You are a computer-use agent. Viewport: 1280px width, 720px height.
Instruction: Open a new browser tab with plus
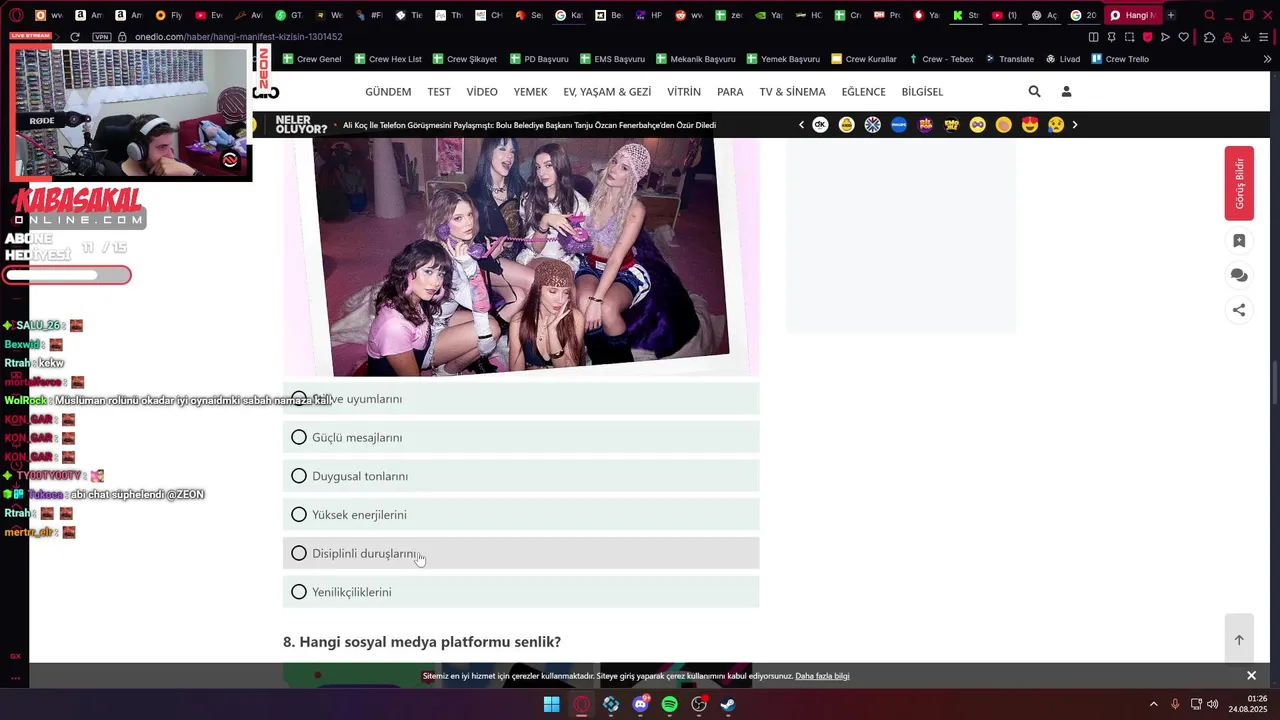click(1171, 15)
